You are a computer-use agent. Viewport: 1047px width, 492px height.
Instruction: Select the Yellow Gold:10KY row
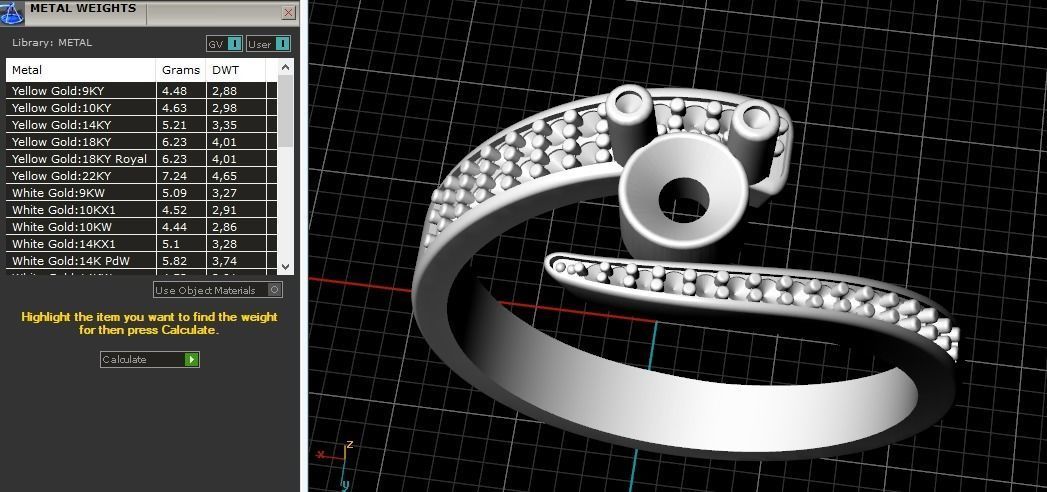point(142,107)
